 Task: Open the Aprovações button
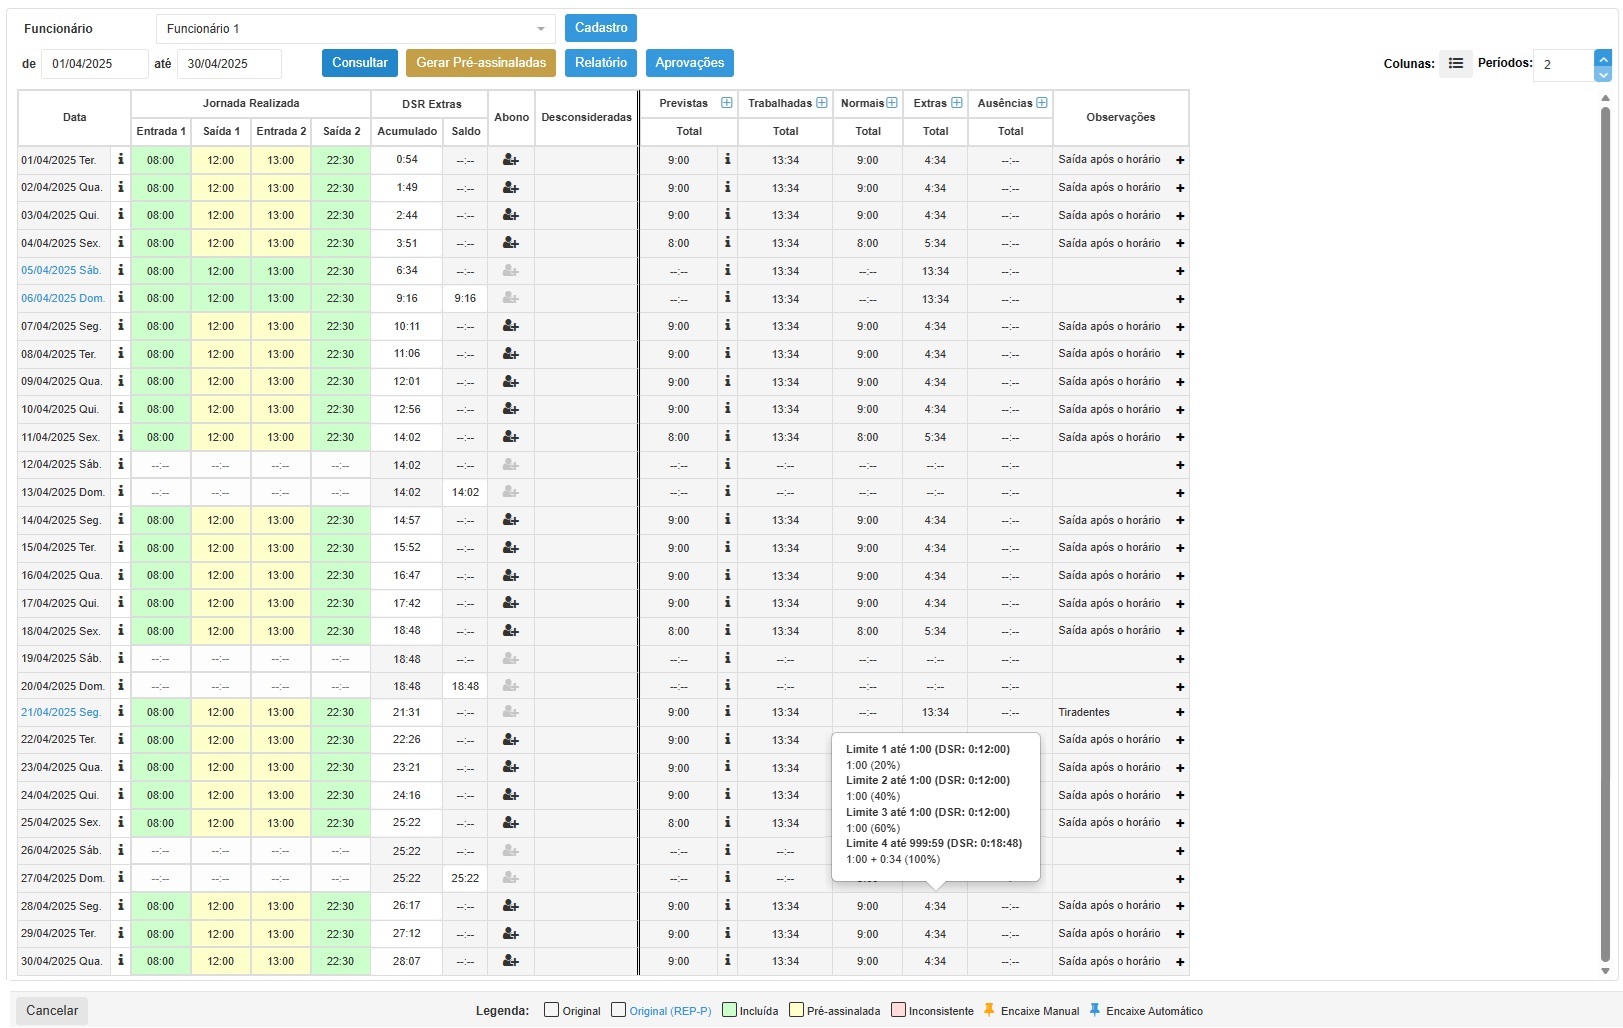click(690, 63)
